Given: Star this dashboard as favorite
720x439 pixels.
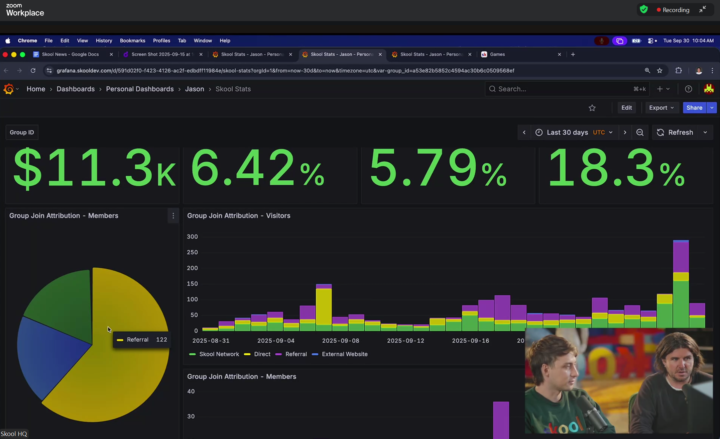Looking at the screenshot, I should tap(592, 107).
